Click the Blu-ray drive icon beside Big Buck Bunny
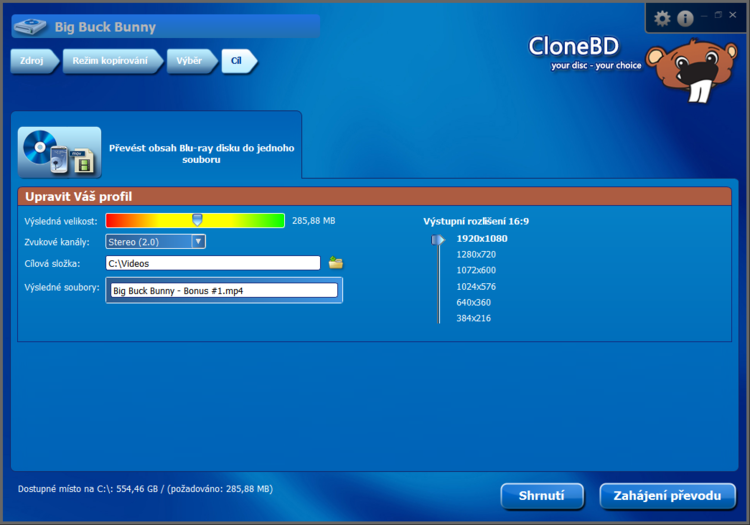The width and height of the screenshot is (750, 525). [30, 26]
